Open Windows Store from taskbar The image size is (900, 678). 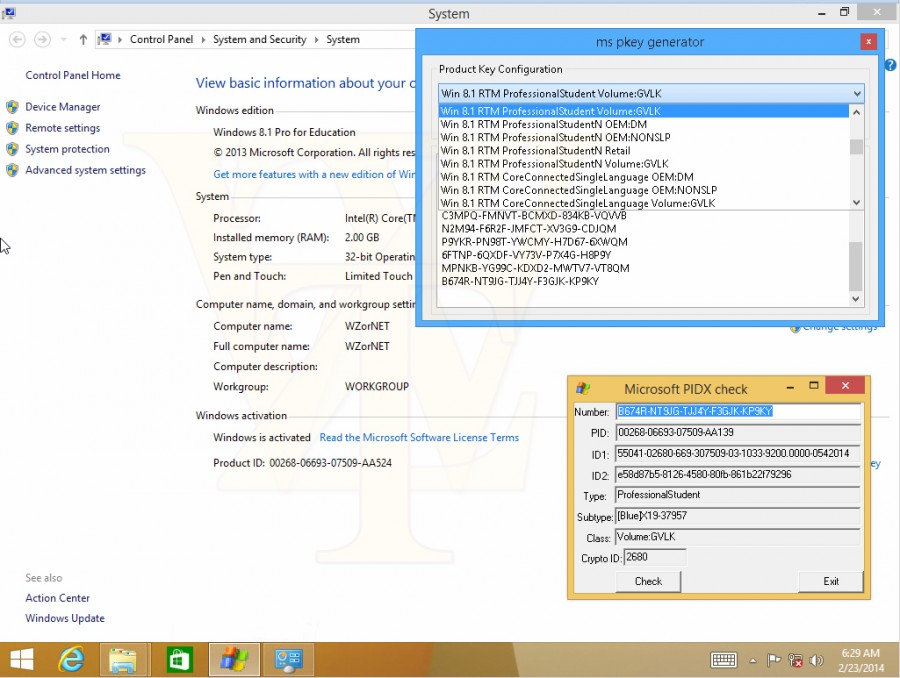tap(179, 660)
